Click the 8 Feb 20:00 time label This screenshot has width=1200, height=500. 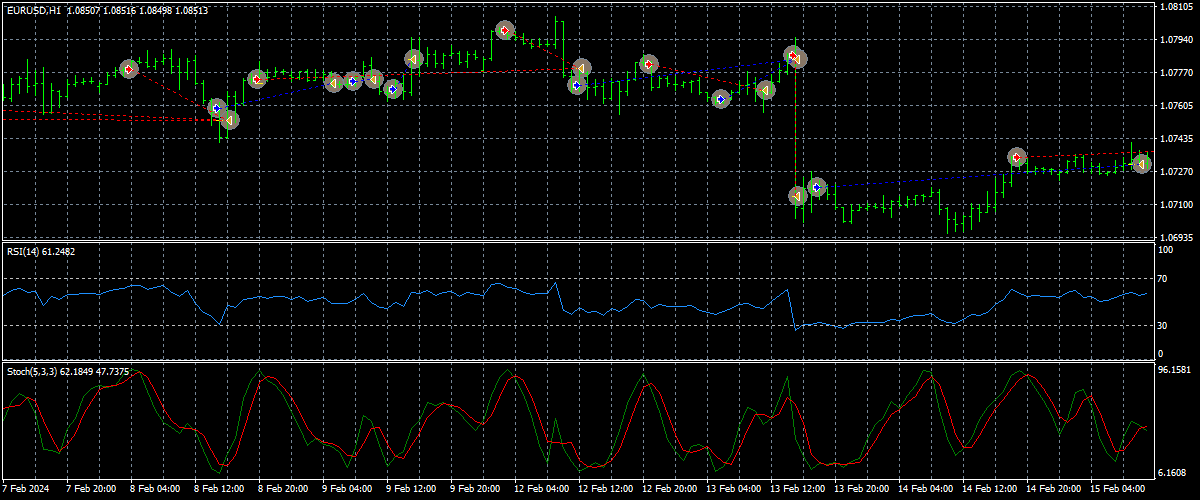point(283,490)
